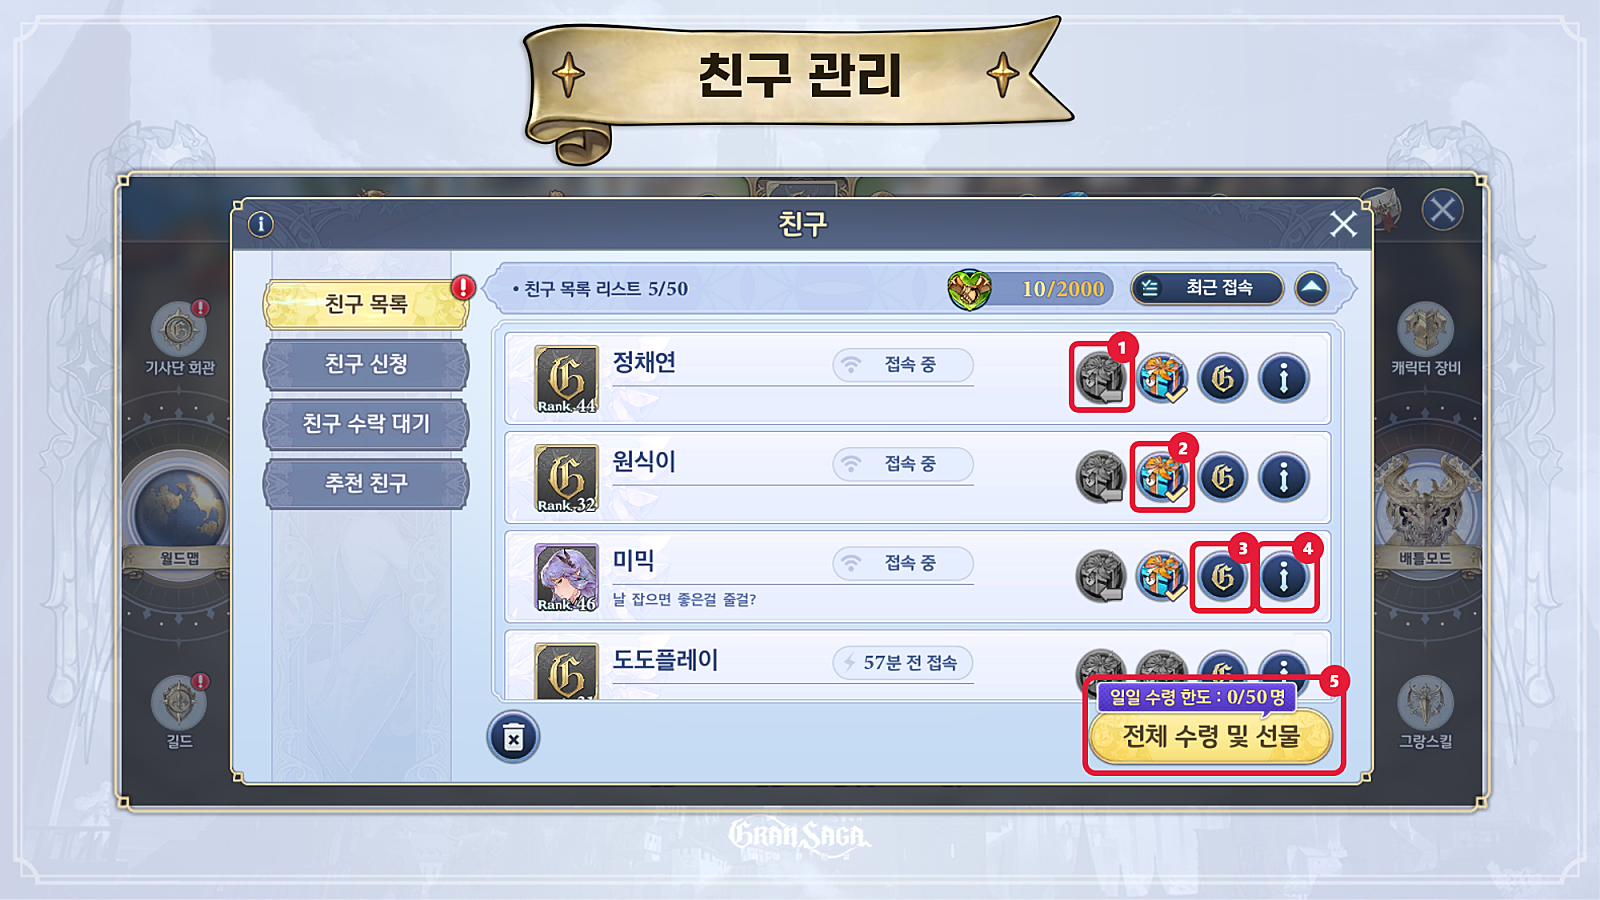Select 친구 목록 tab
The width and height of the screenshot is (1600, 900).
pos(366,304)
